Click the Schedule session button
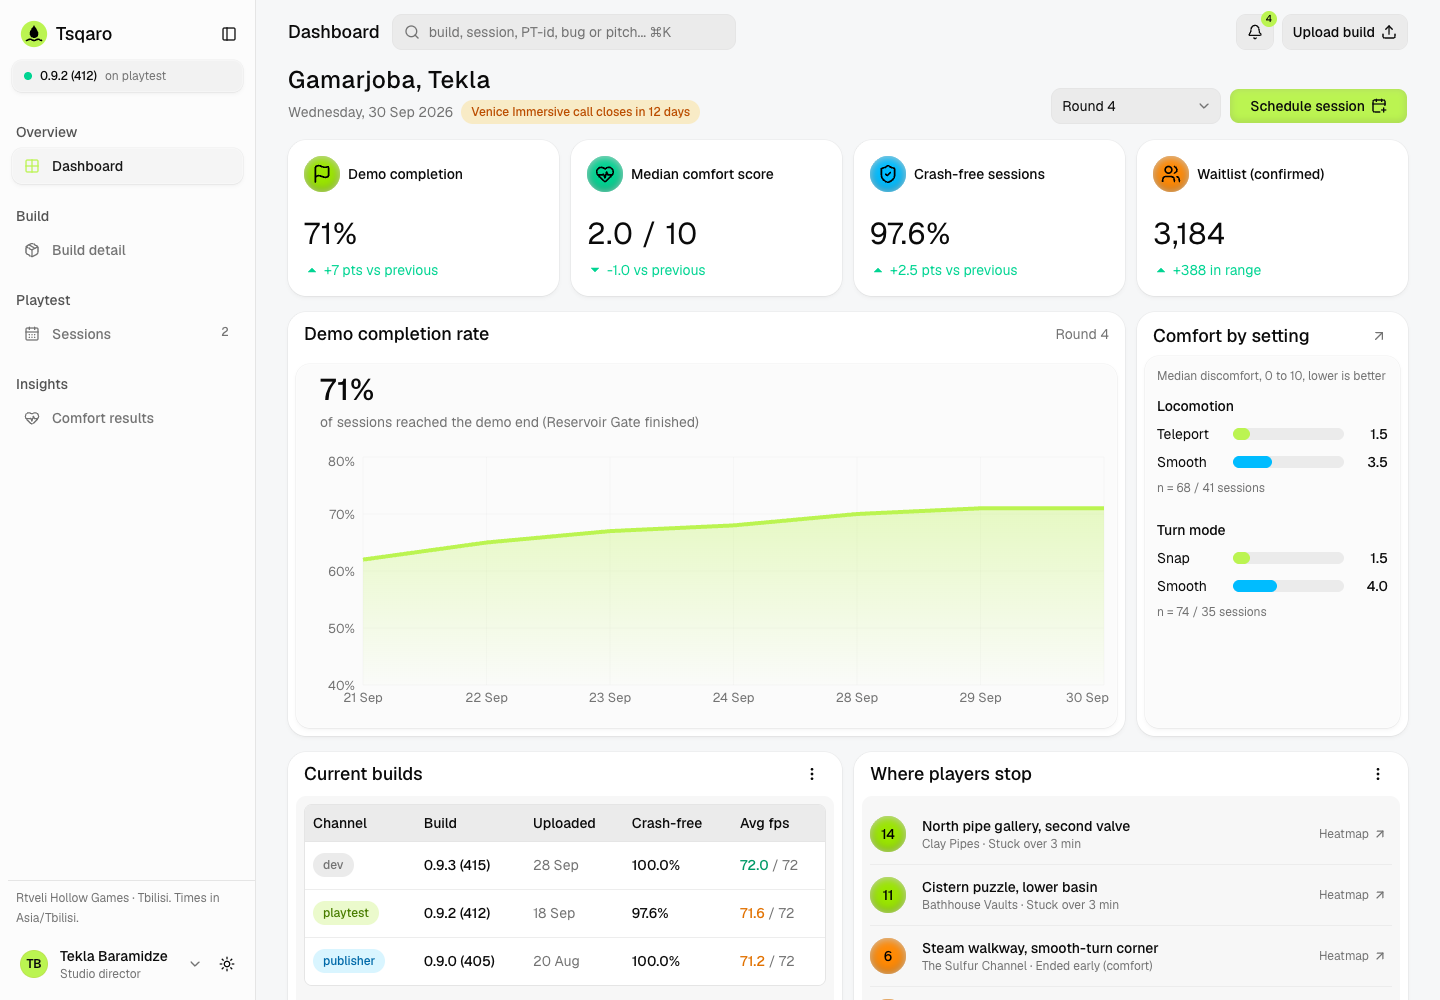The height and width of the screenshot is (1000, 1440). [1318, 106]
